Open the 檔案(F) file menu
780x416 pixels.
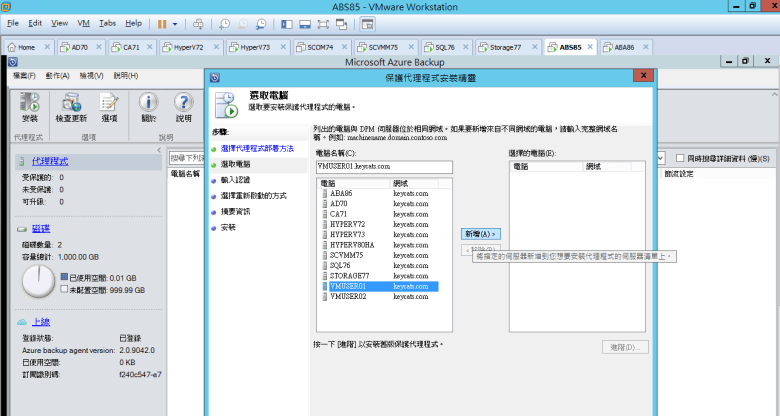tap(24, 75)
